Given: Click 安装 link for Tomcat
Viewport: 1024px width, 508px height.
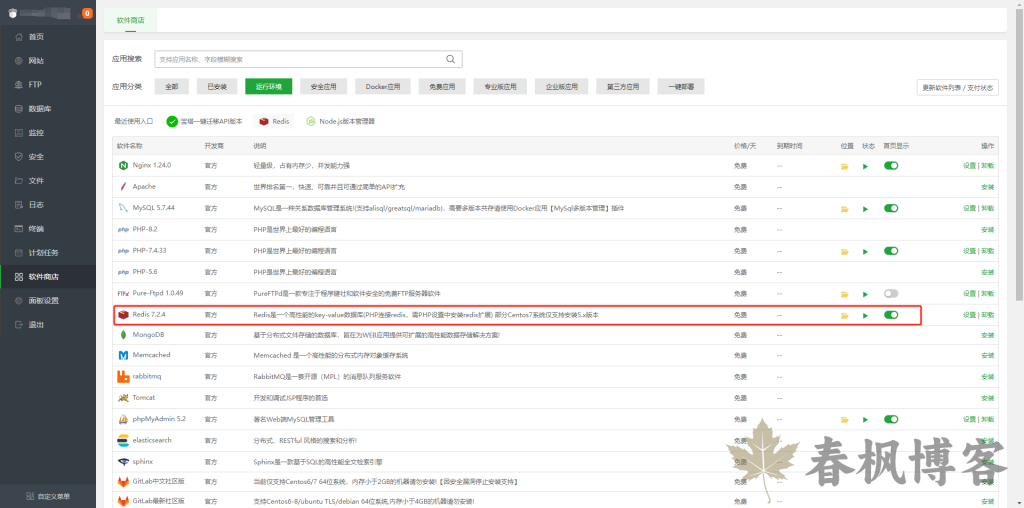Looking at the screenshot, I should [987, 398].
